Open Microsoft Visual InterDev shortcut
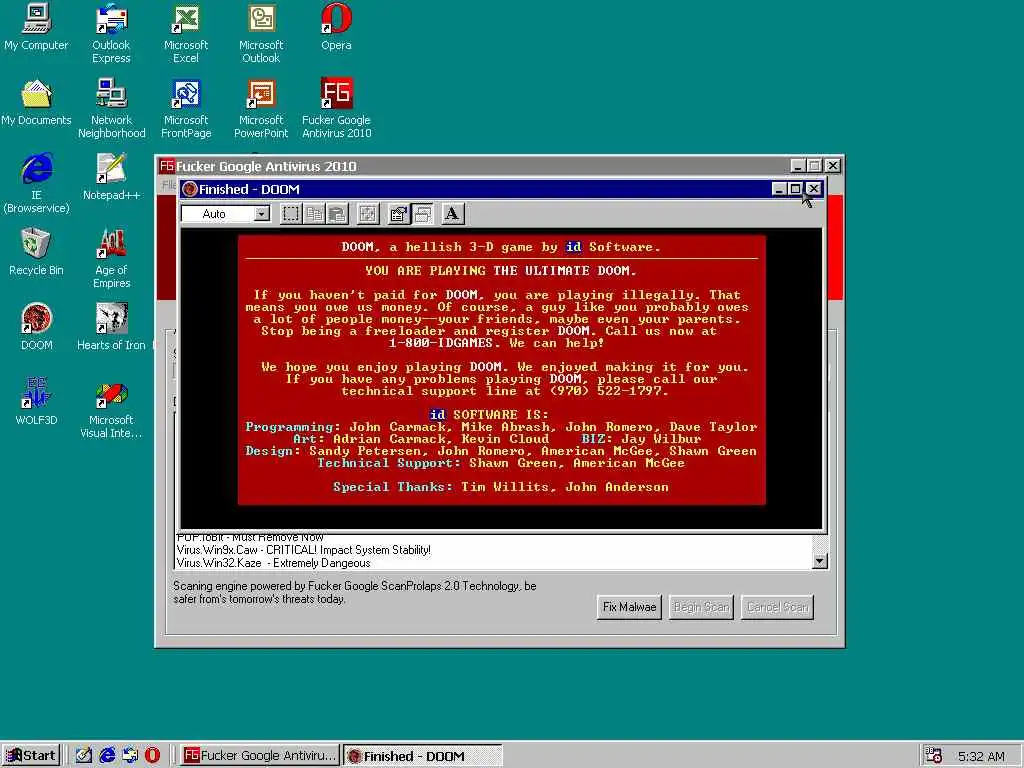Viewport: 1024px width, 768px height. 111,408
